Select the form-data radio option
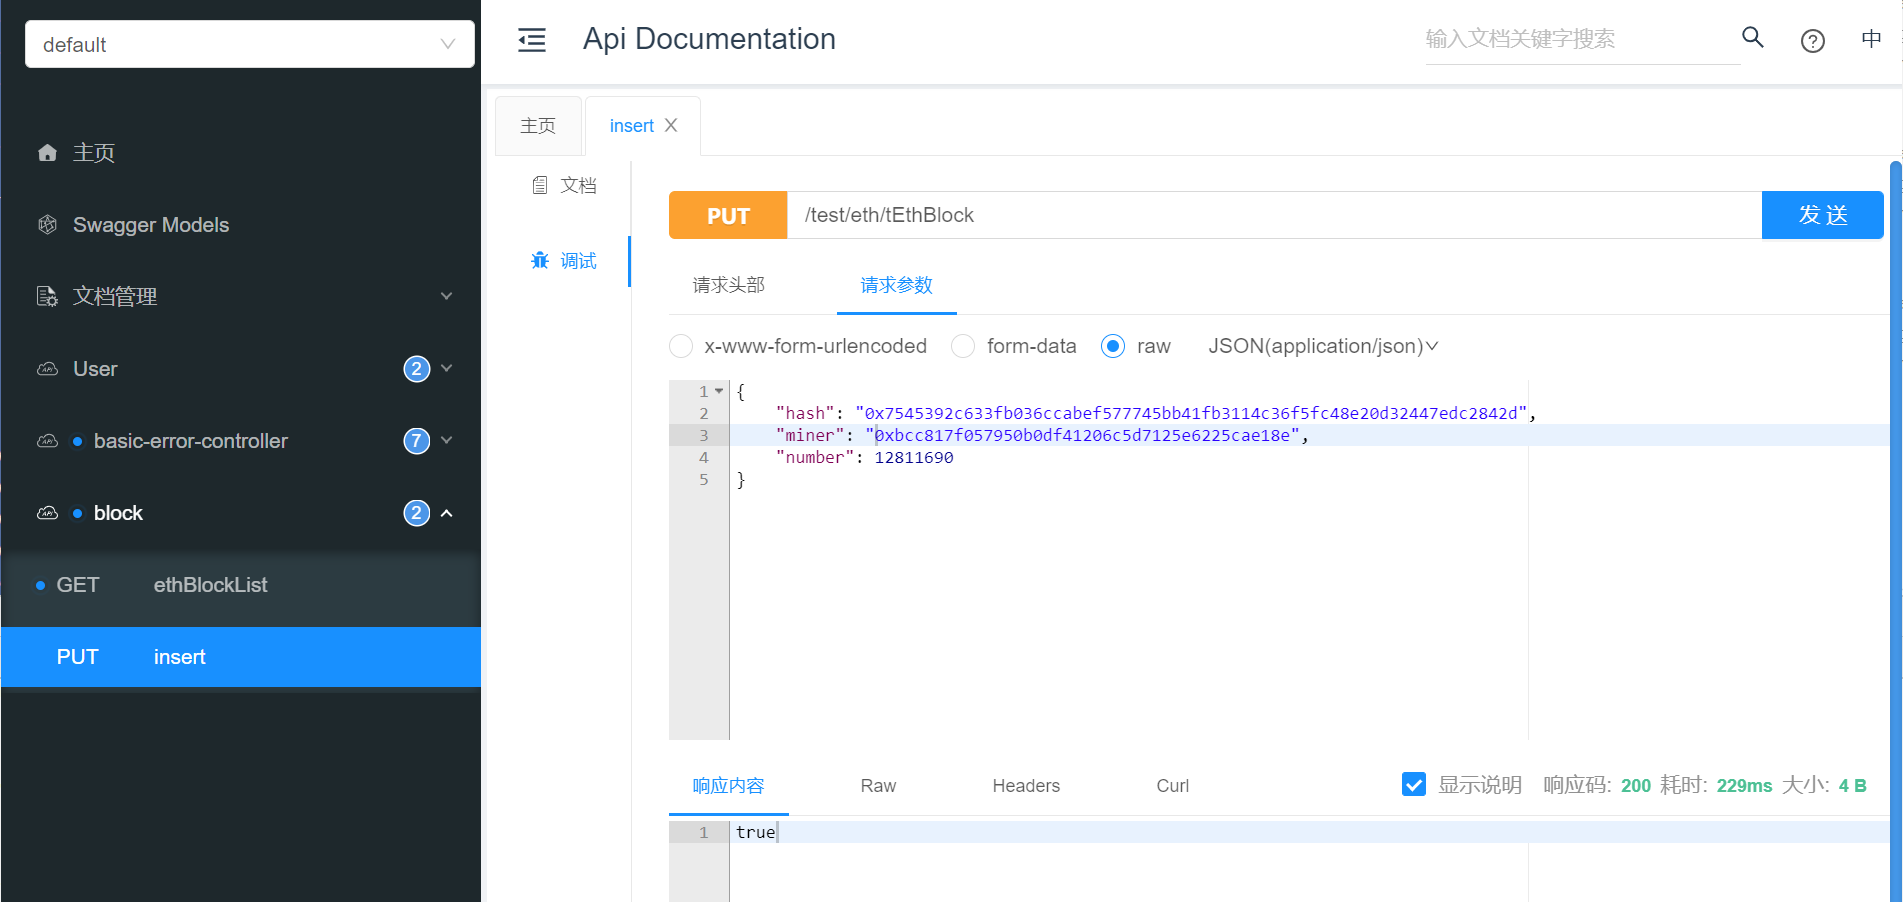 point(963,346)
